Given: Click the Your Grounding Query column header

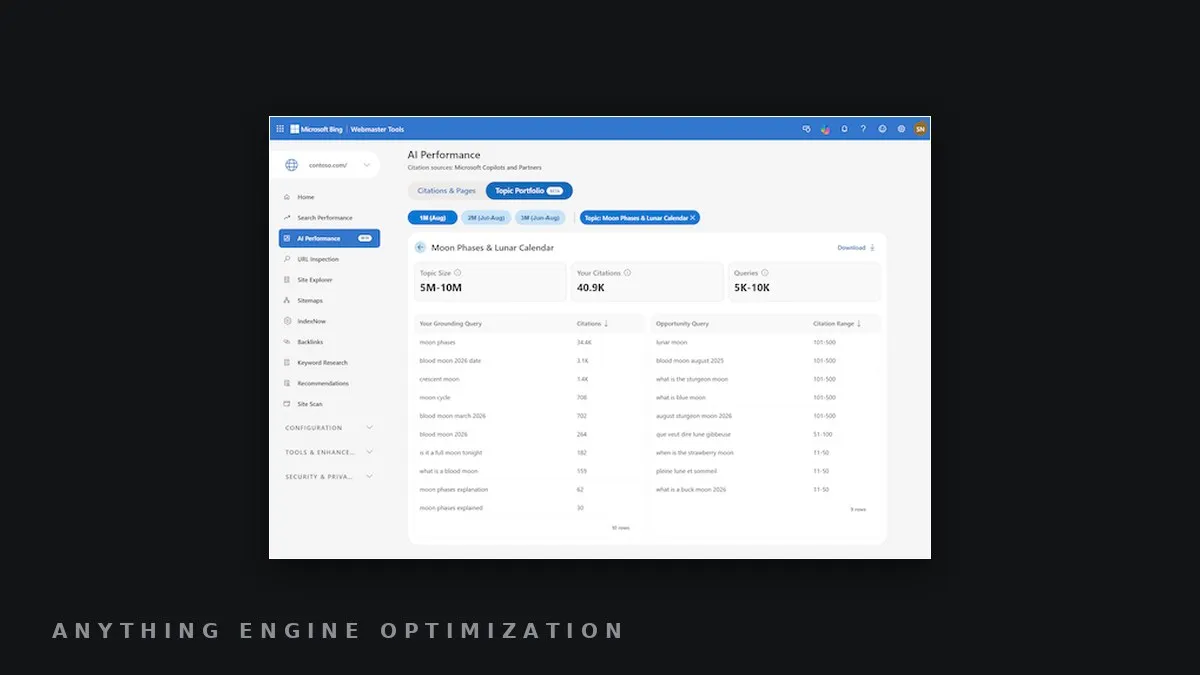Looking at the screenshot, I should click(451, 324).
